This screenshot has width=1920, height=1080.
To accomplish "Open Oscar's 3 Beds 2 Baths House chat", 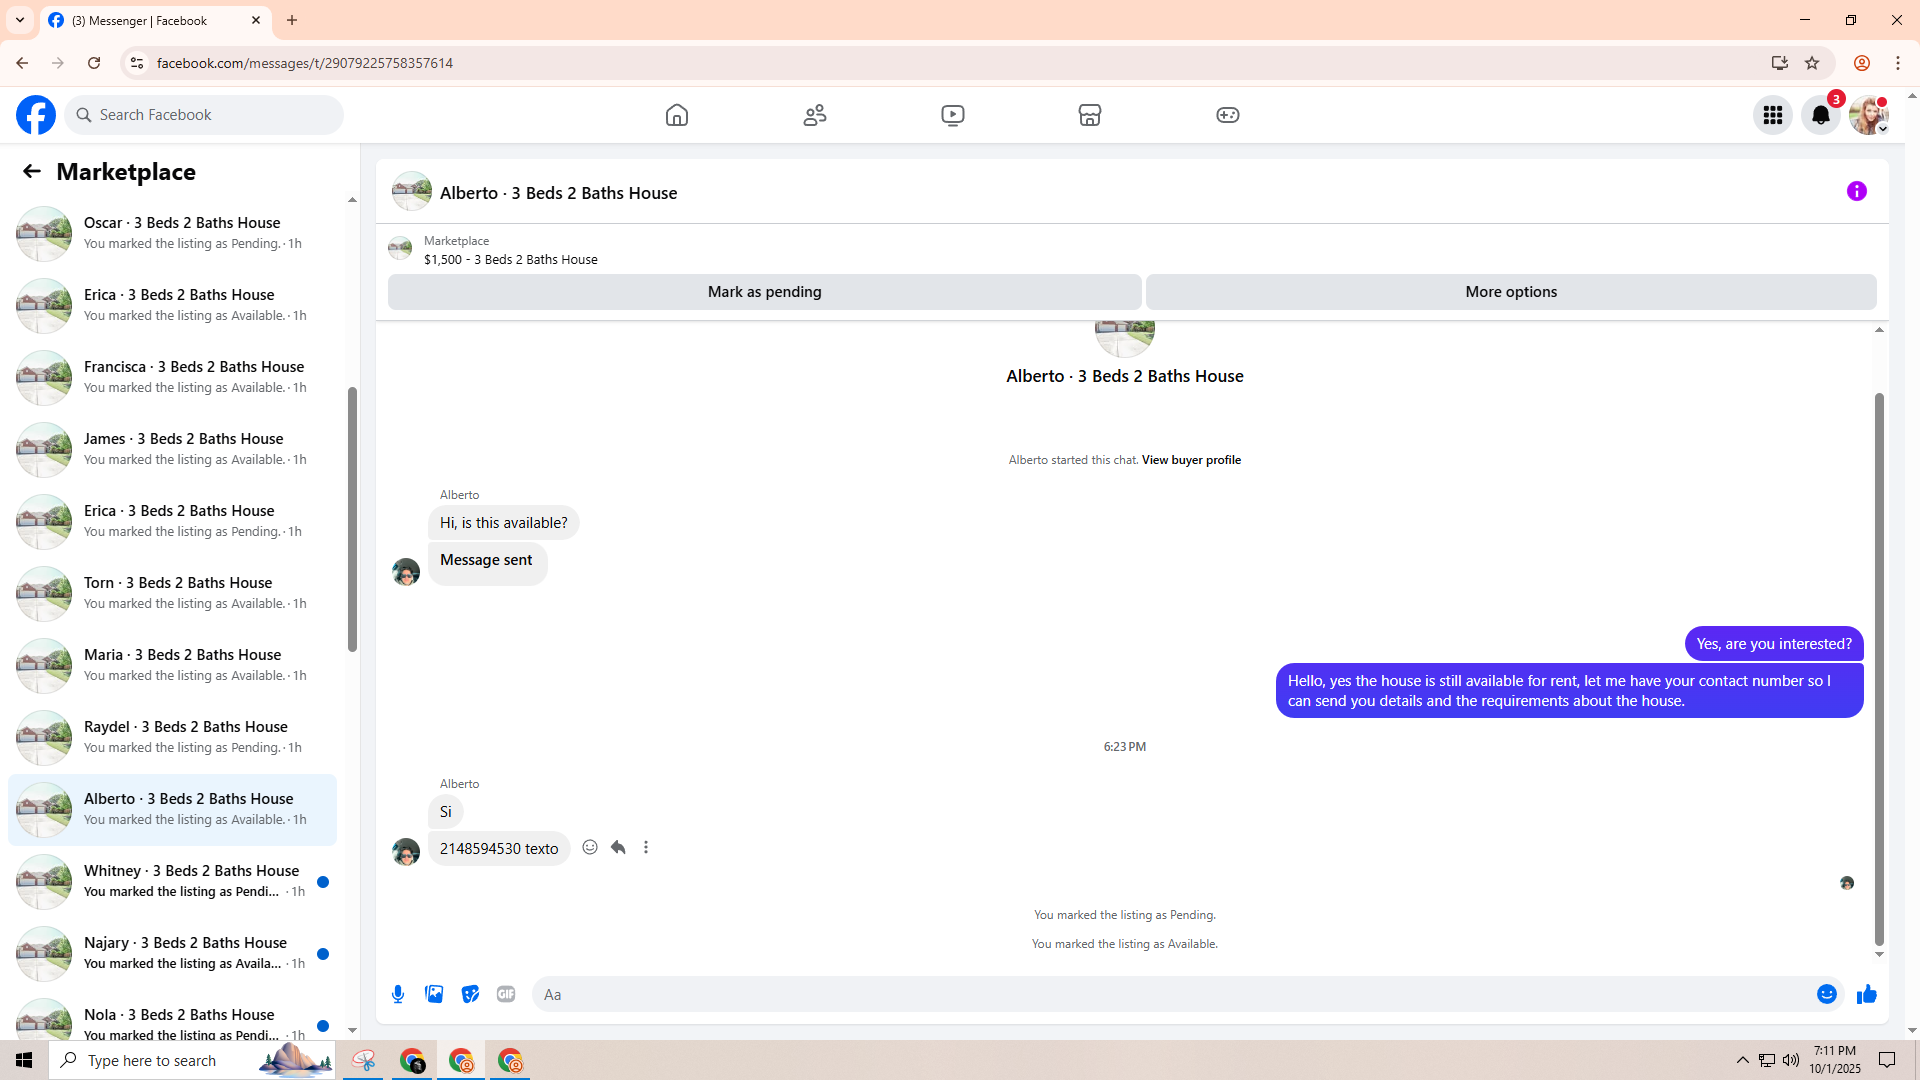I will (x=172, y=233).
